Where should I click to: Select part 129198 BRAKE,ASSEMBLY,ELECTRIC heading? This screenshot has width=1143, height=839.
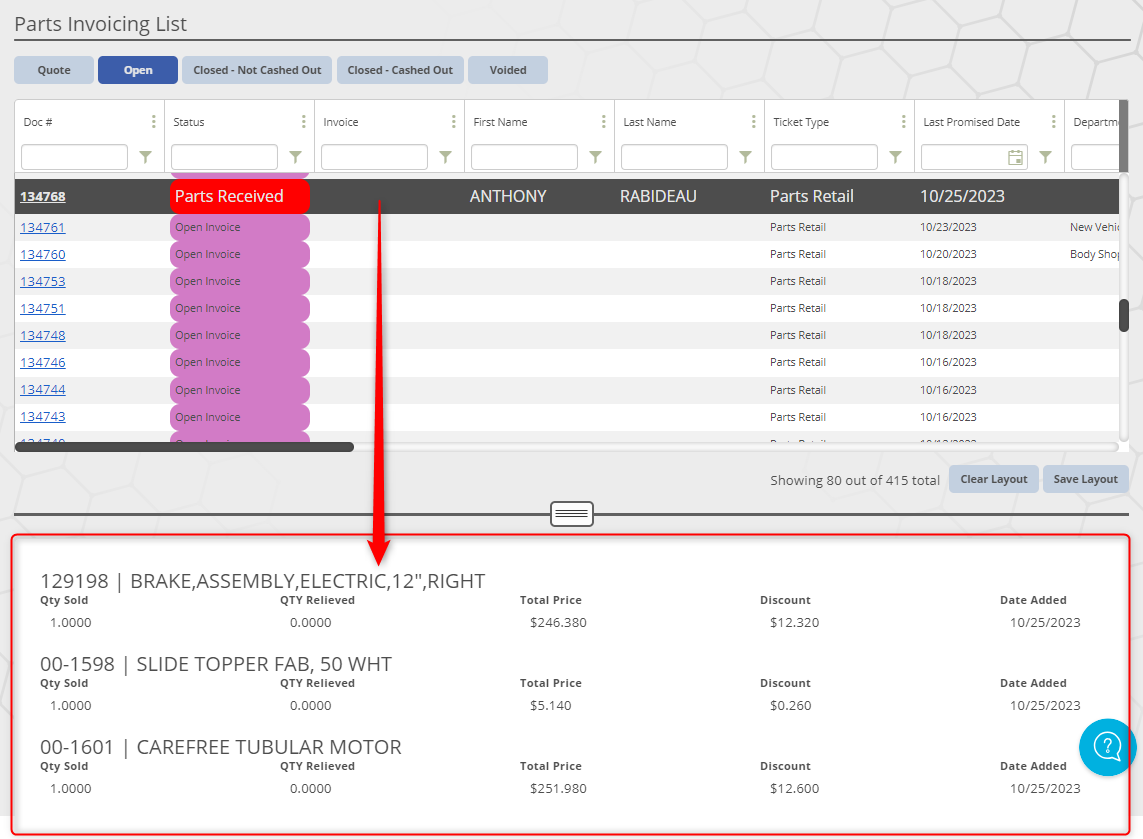pos(262,581)
